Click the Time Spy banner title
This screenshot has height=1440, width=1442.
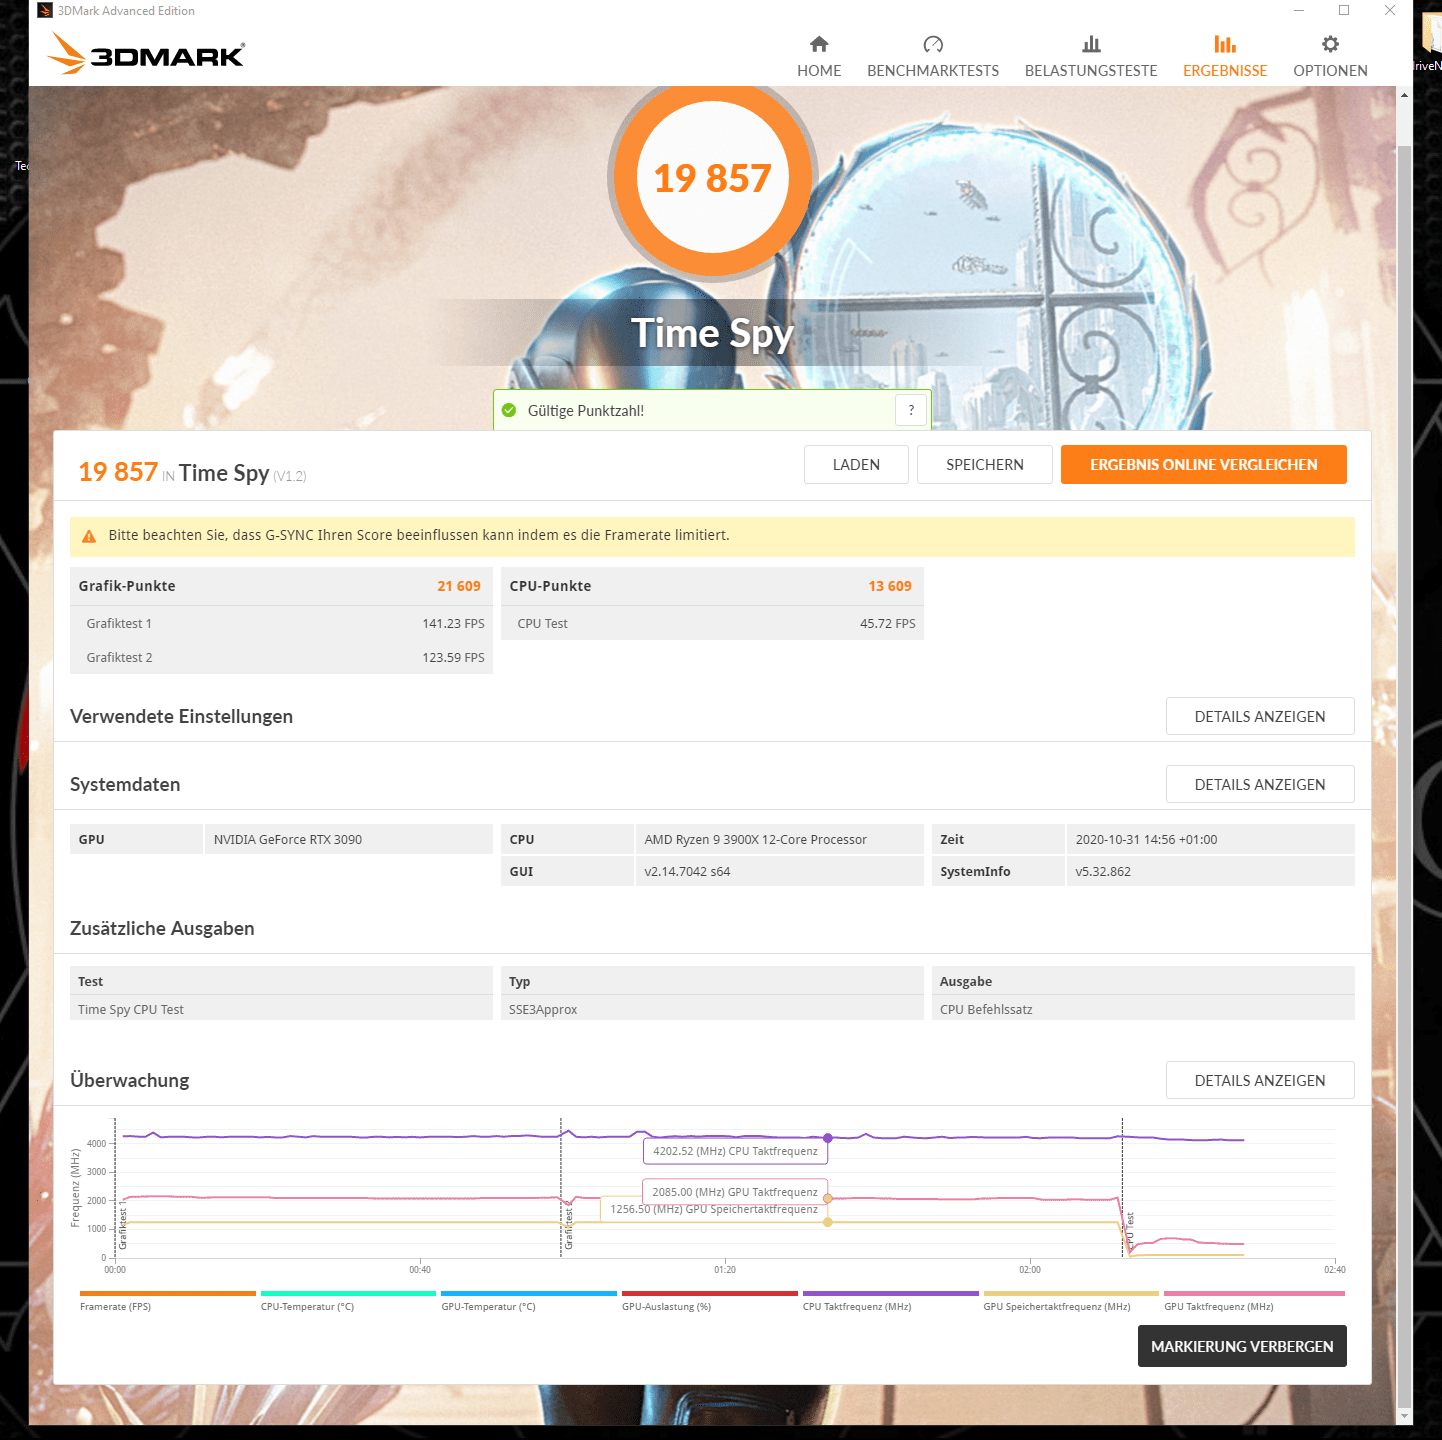point(712,333)
